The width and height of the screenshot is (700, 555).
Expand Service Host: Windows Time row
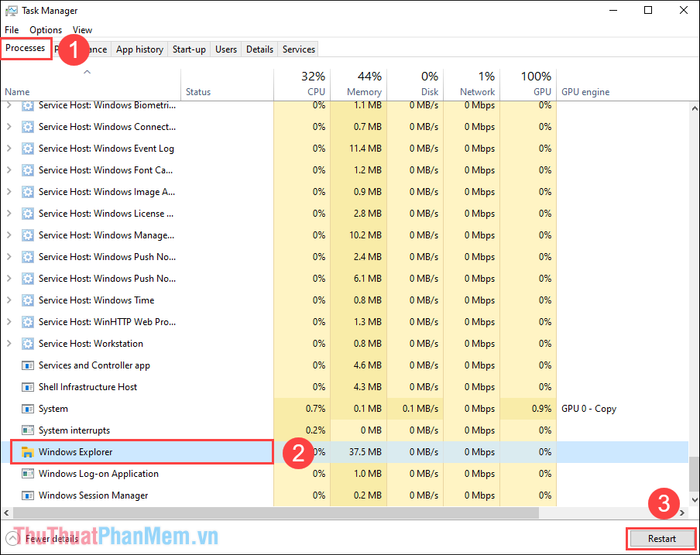9,300
